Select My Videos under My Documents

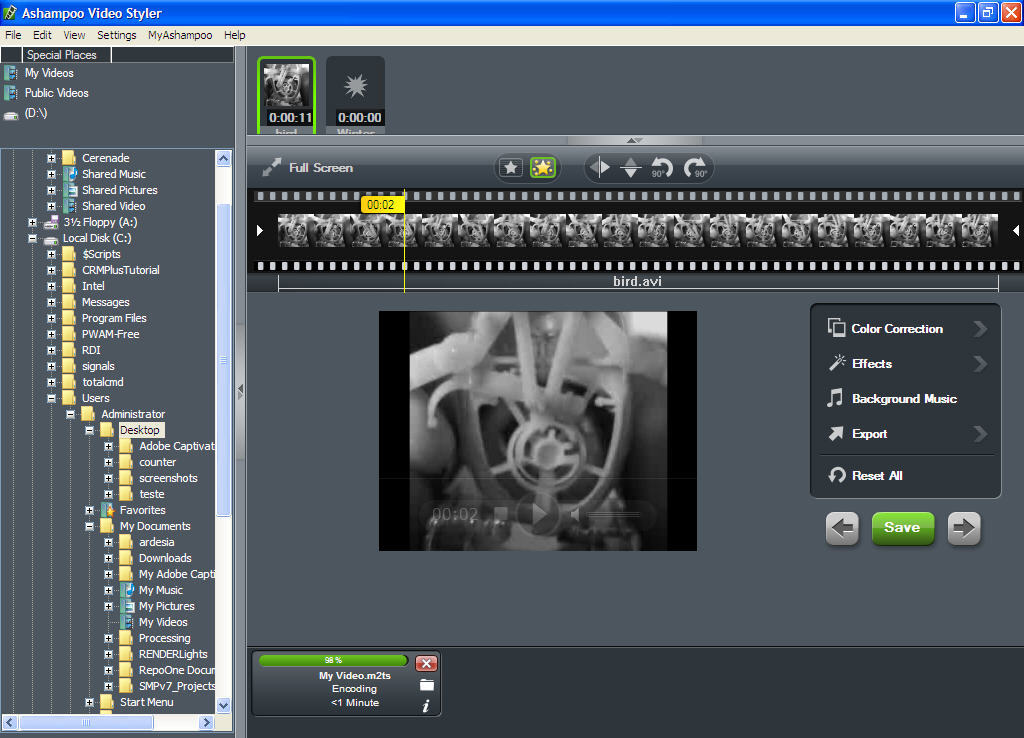tap(163, 622)
